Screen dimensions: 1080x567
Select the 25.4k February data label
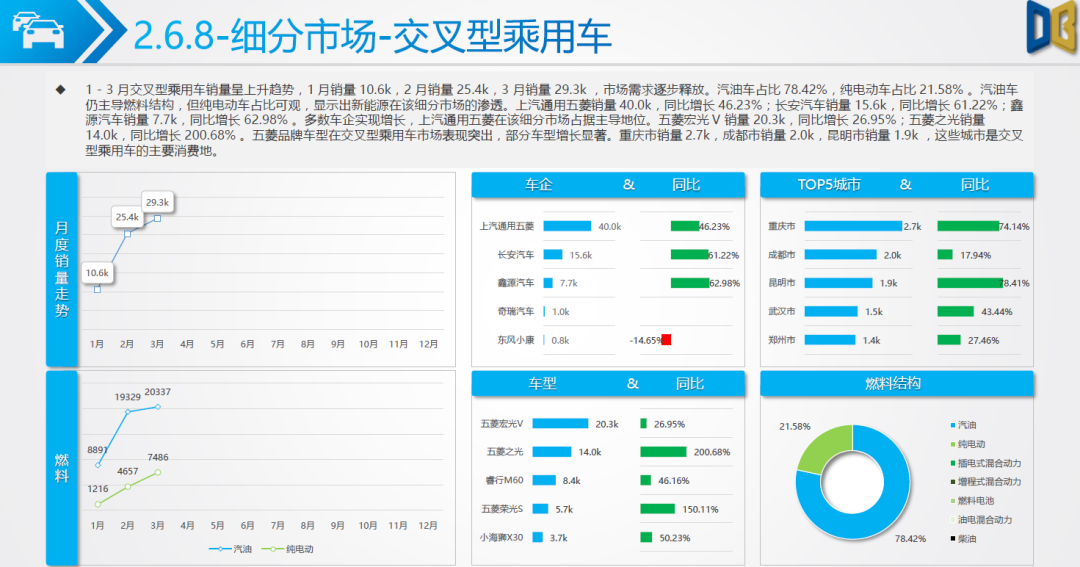[127, 217]
